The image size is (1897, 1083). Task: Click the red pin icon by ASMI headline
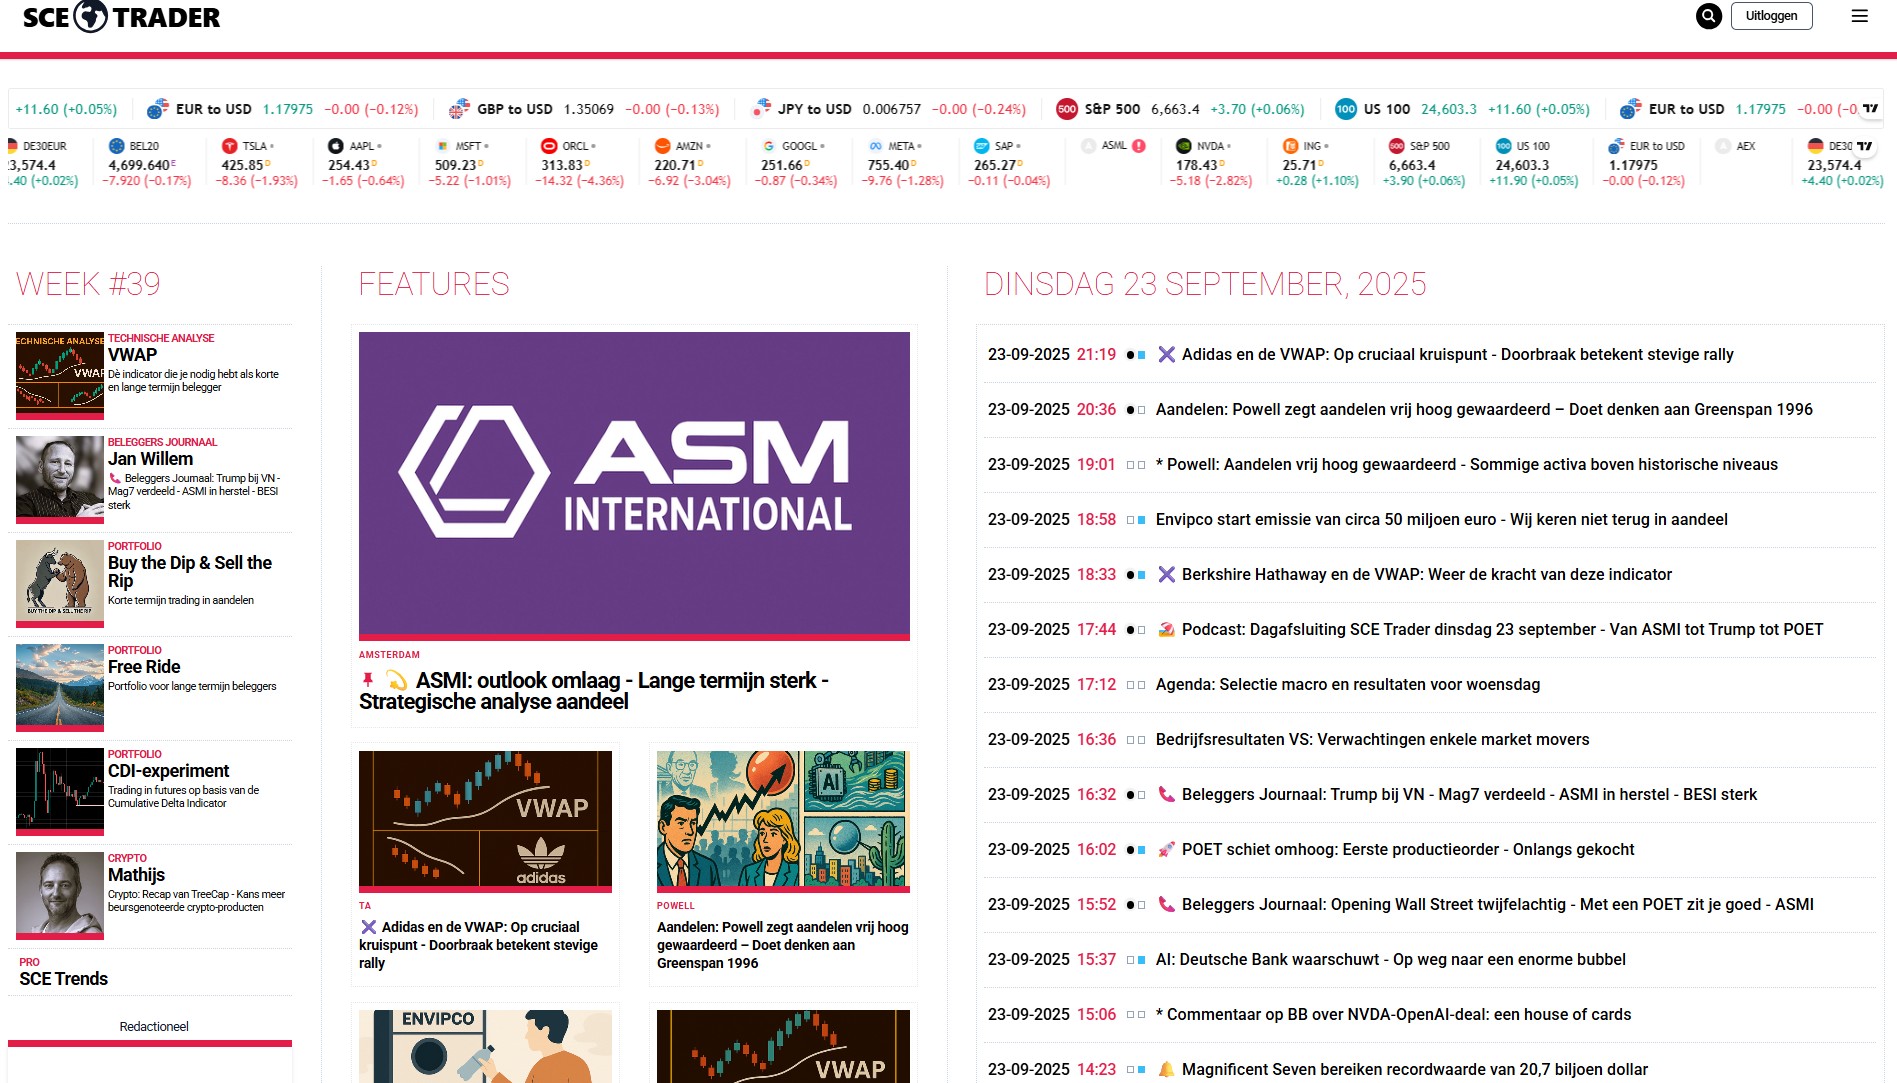tap(368, 680)
